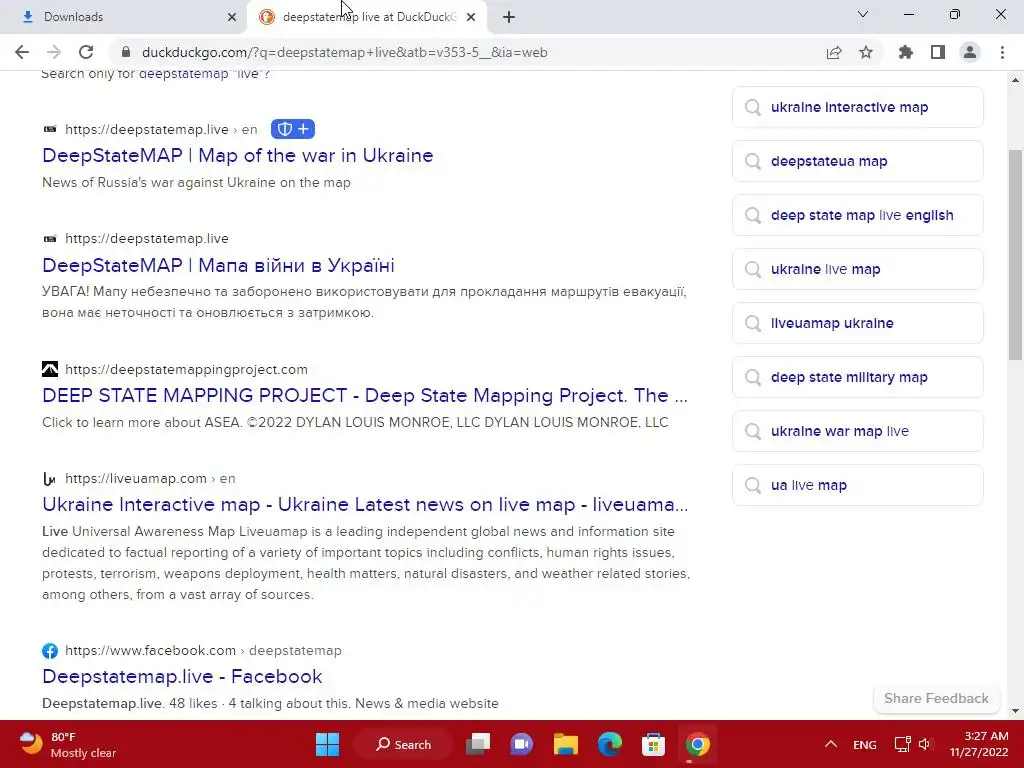Reload the DuckDuckGo page

click(86, 52)
